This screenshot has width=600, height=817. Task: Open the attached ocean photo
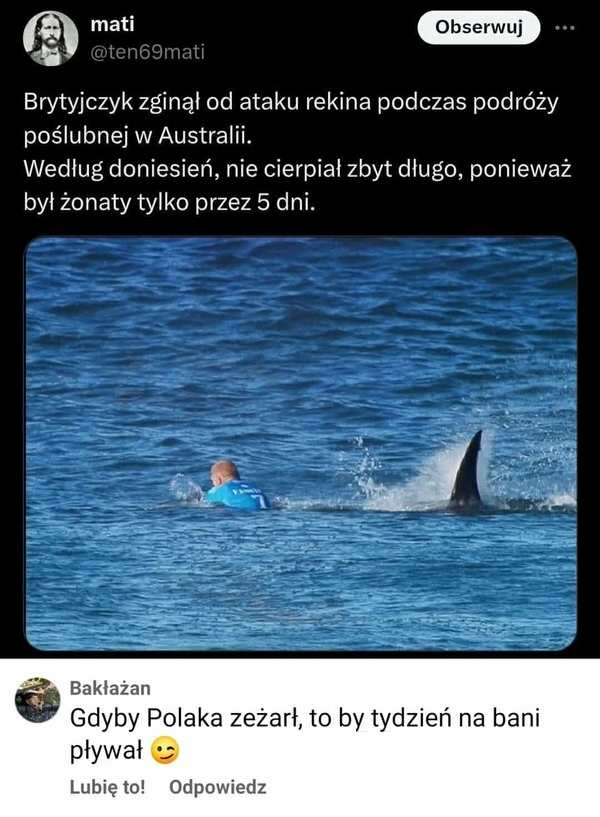301,444
